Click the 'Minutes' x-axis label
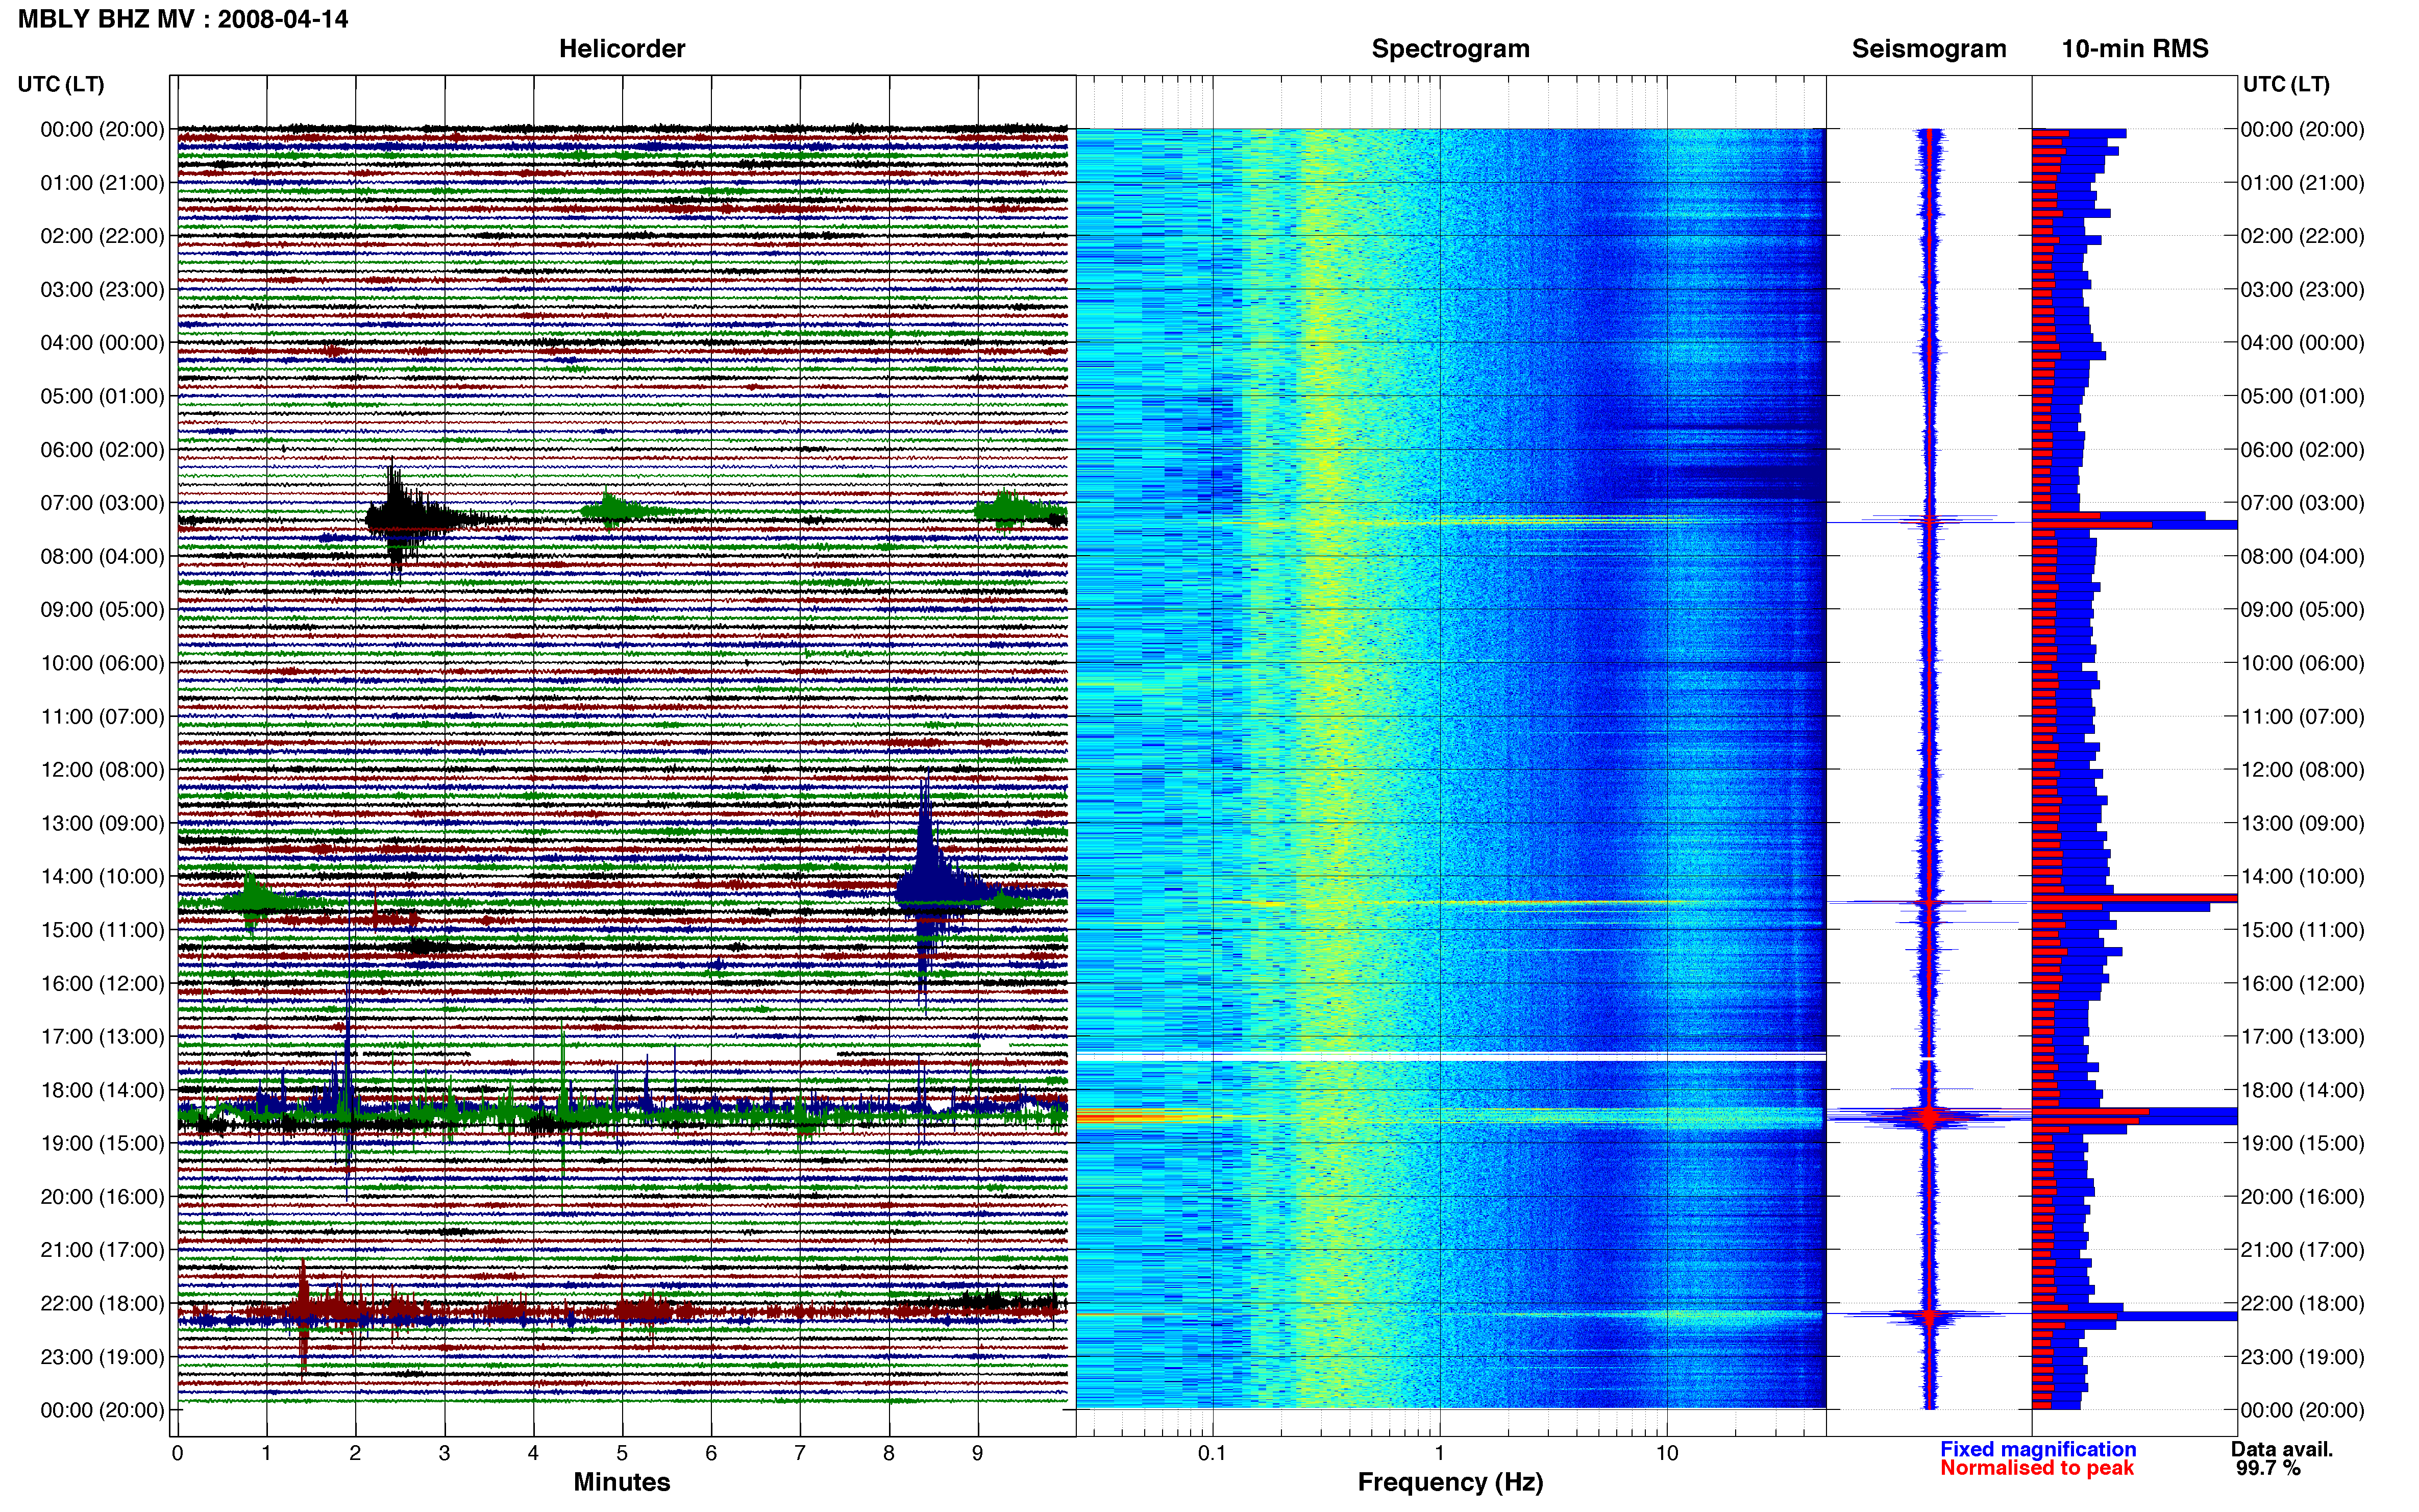This screenshot has height=1512, width=2419. tap(622, 1482)
